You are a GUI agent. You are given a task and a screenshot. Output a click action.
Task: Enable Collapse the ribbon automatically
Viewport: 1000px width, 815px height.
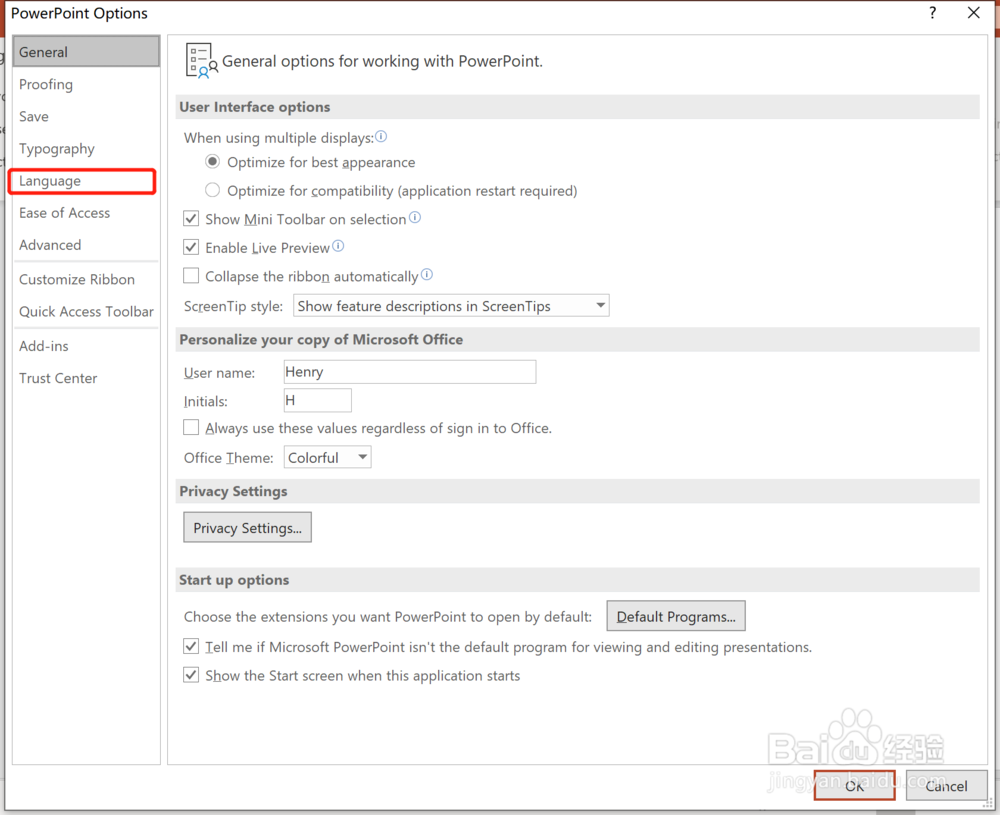tap(191, 275)
